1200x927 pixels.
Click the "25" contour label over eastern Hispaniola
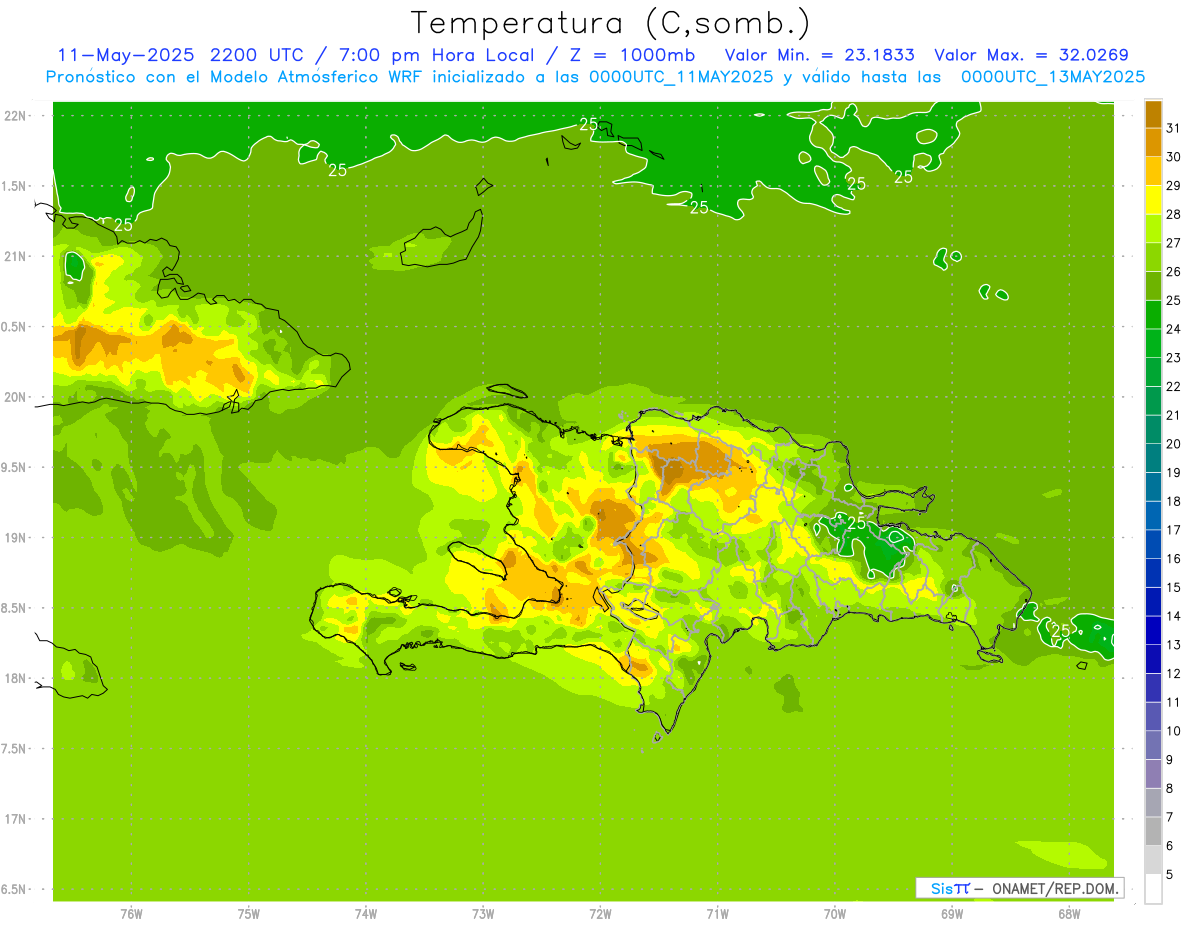pos(857,523)
